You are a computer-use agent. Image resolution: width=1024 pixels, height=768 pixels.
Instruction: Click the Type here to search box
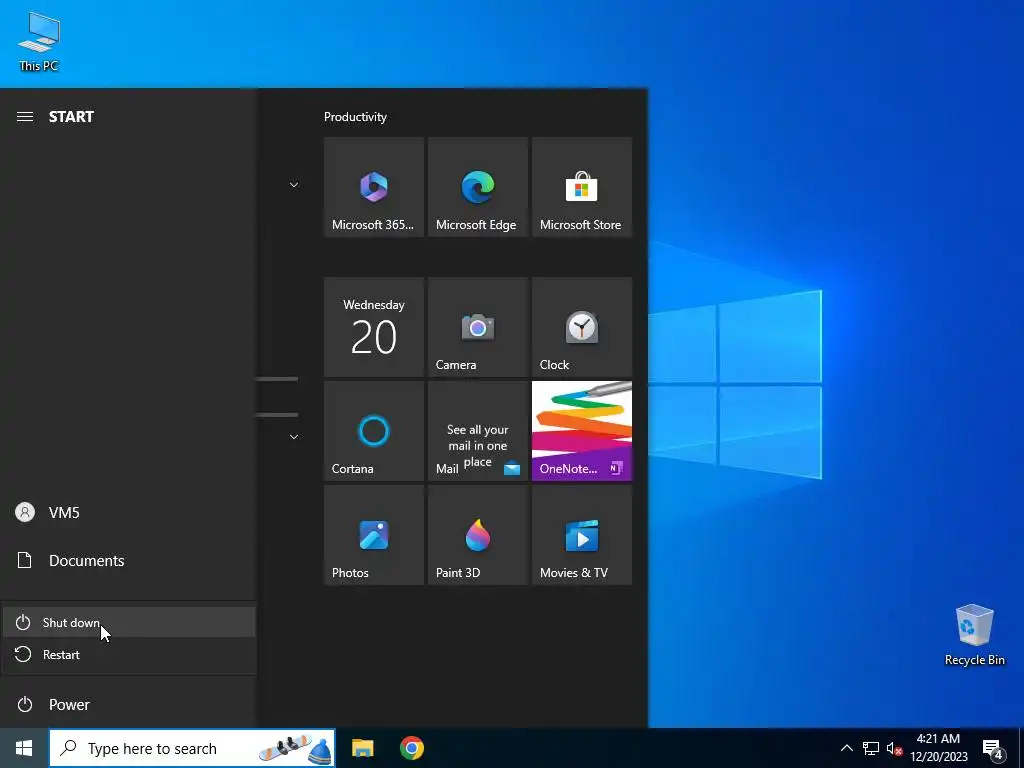[x=192, y=748]
